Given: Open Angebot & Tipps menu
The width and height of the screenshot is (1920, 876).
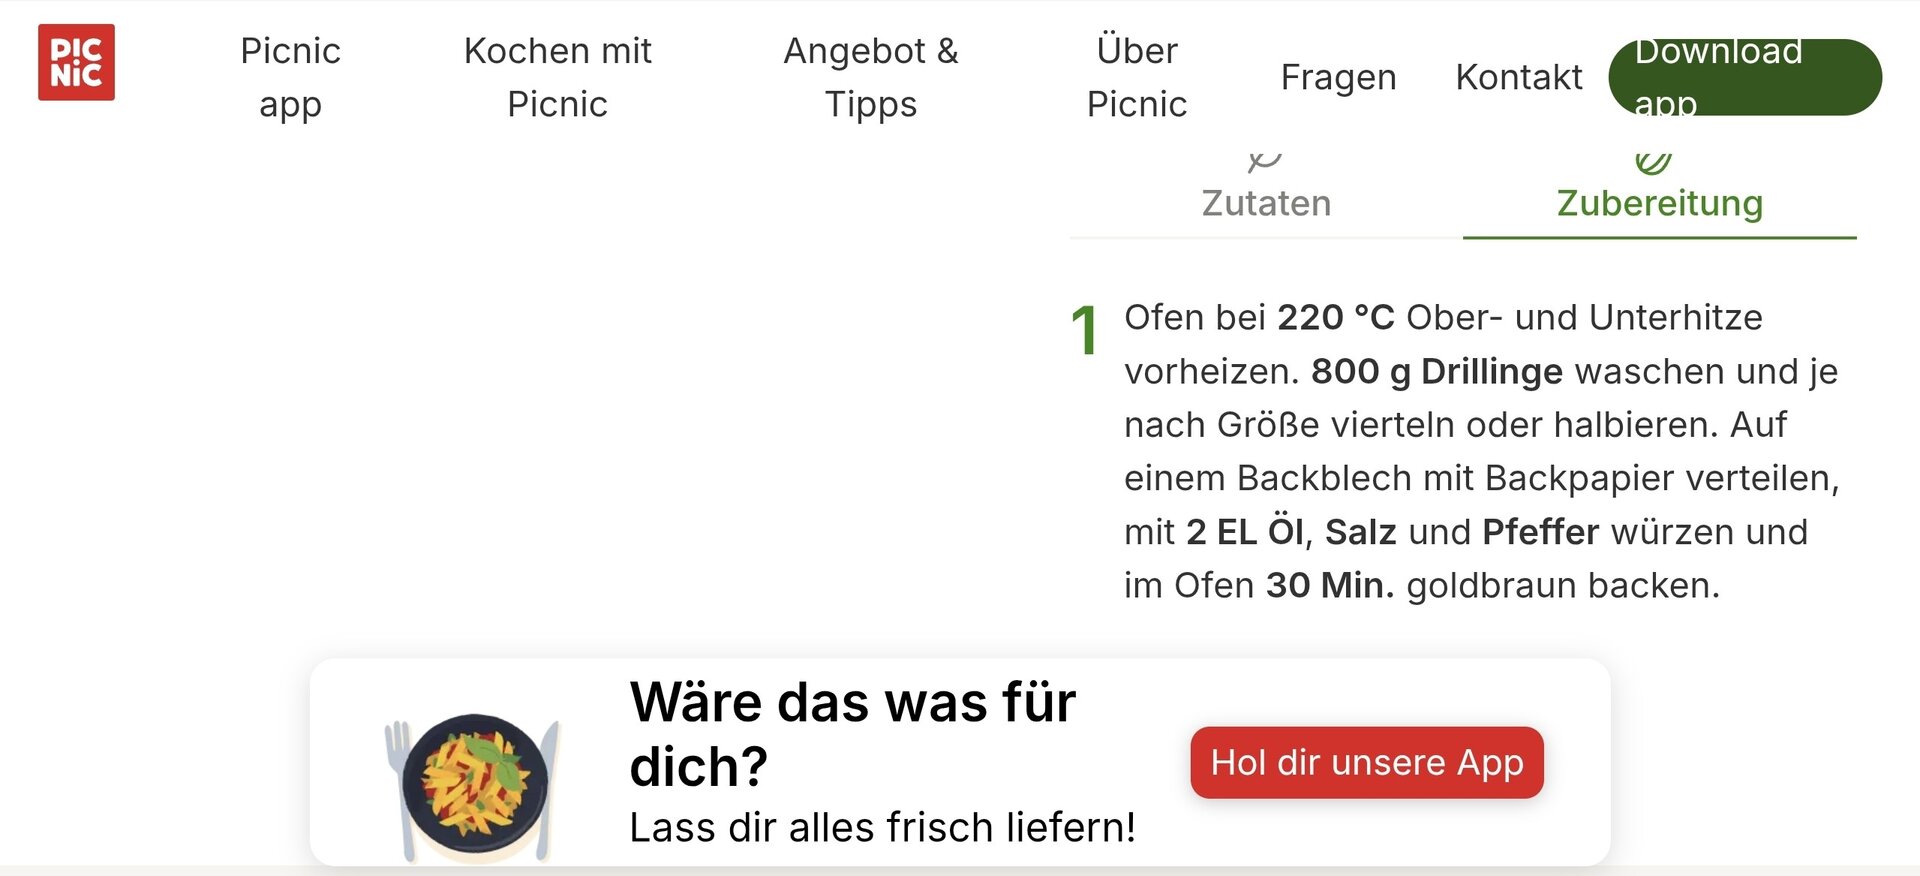Looking at the screenshot, I should click(870, 77).
